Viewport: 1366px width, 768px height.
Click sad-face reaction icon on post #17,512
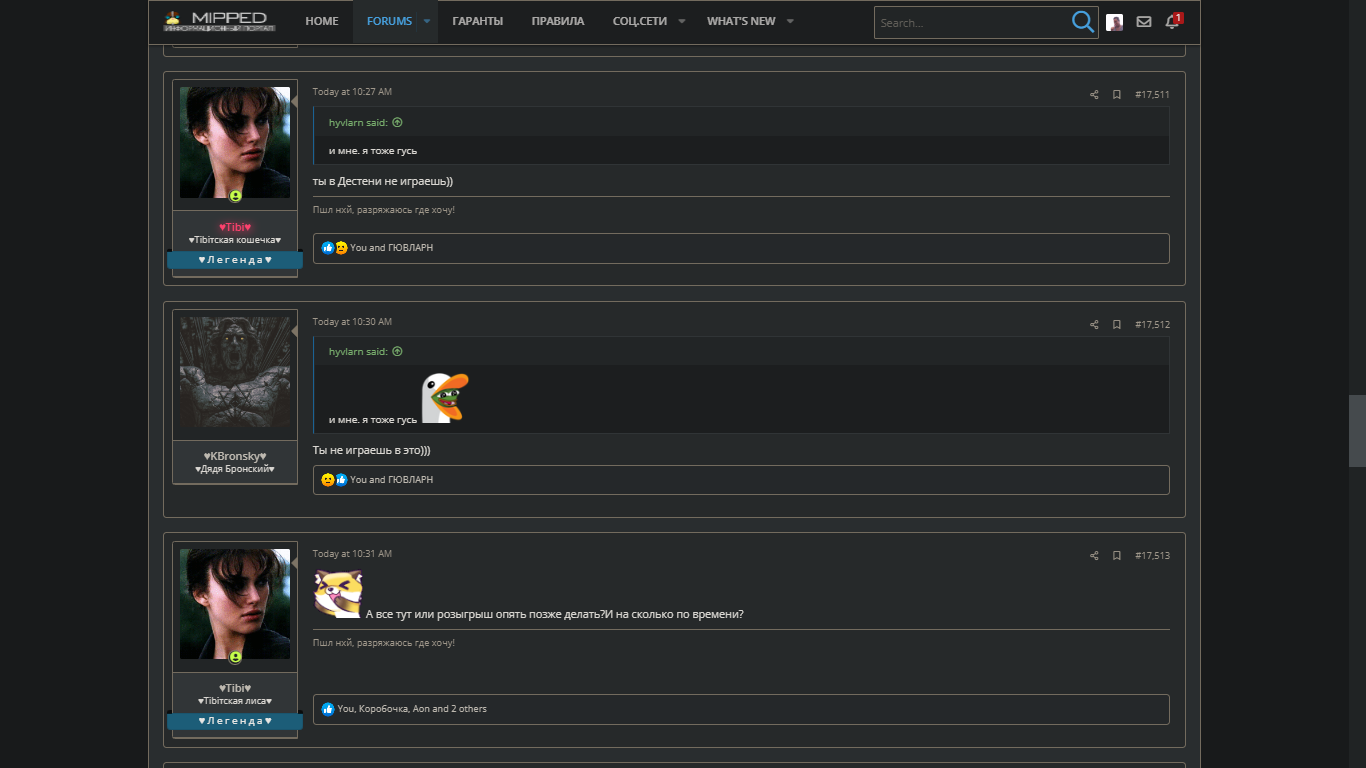328,480
